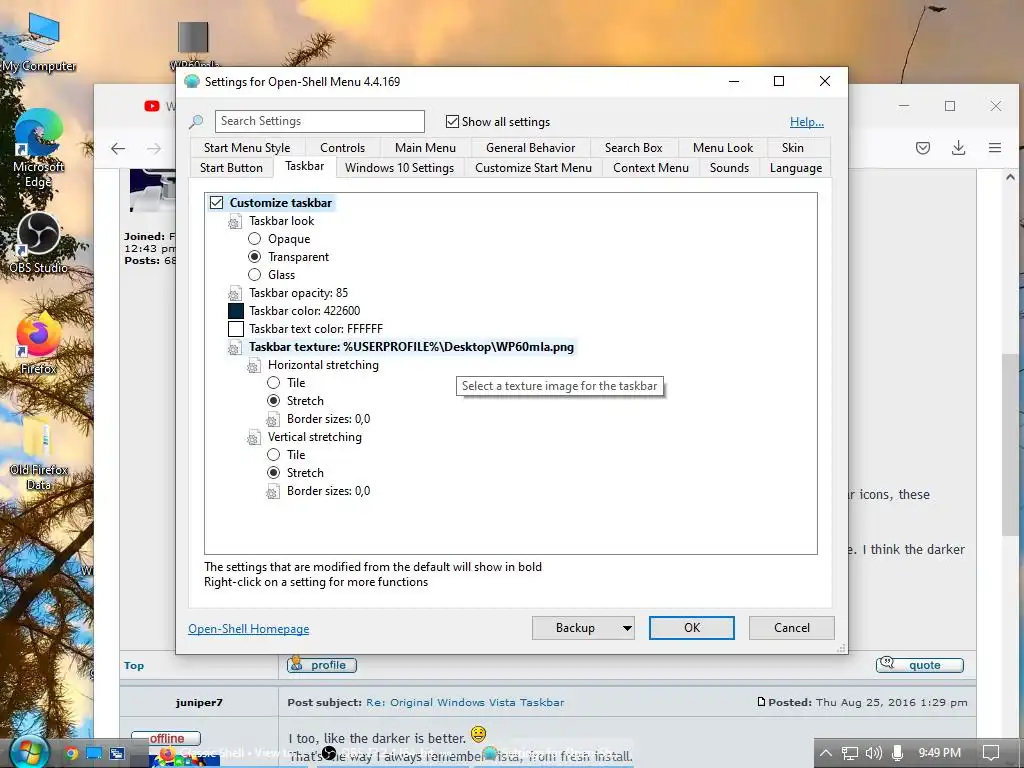
Task: Click the Taskbar color swatch
Action: 236,312
